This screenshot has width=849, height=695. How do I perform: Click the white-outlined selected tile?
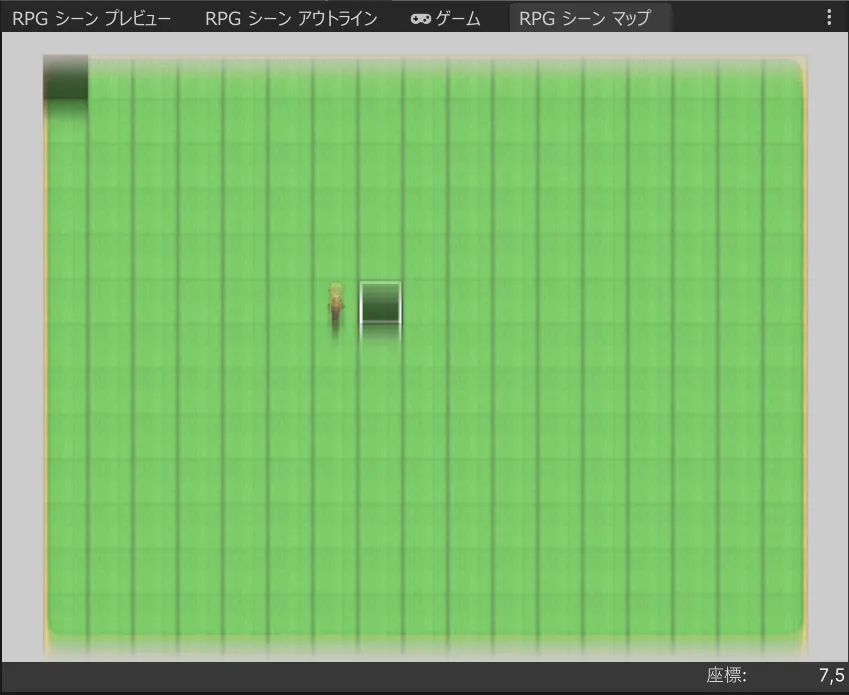click(x=380, y=303)
